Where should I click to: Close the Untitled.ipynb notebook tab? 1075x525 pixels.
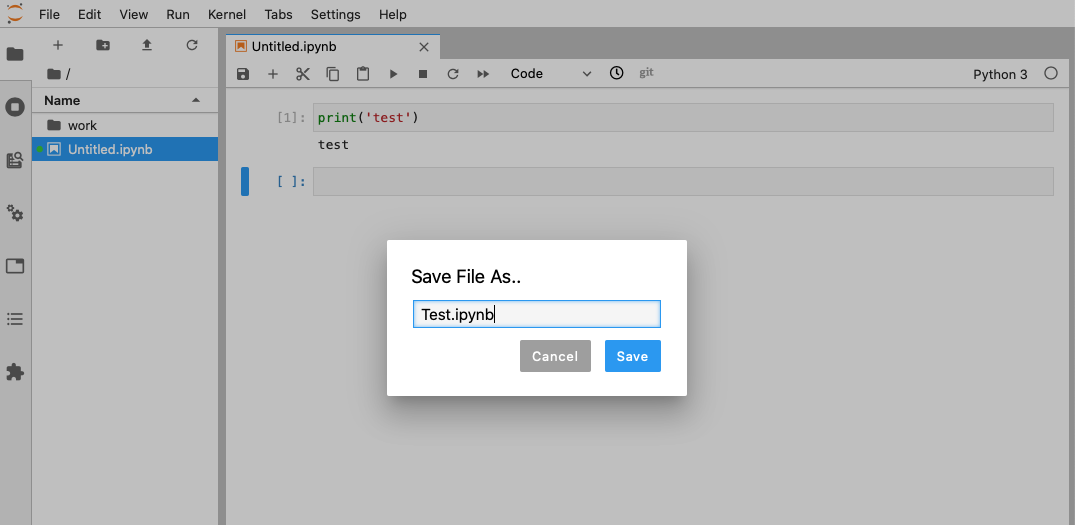[x=424, y=47]
